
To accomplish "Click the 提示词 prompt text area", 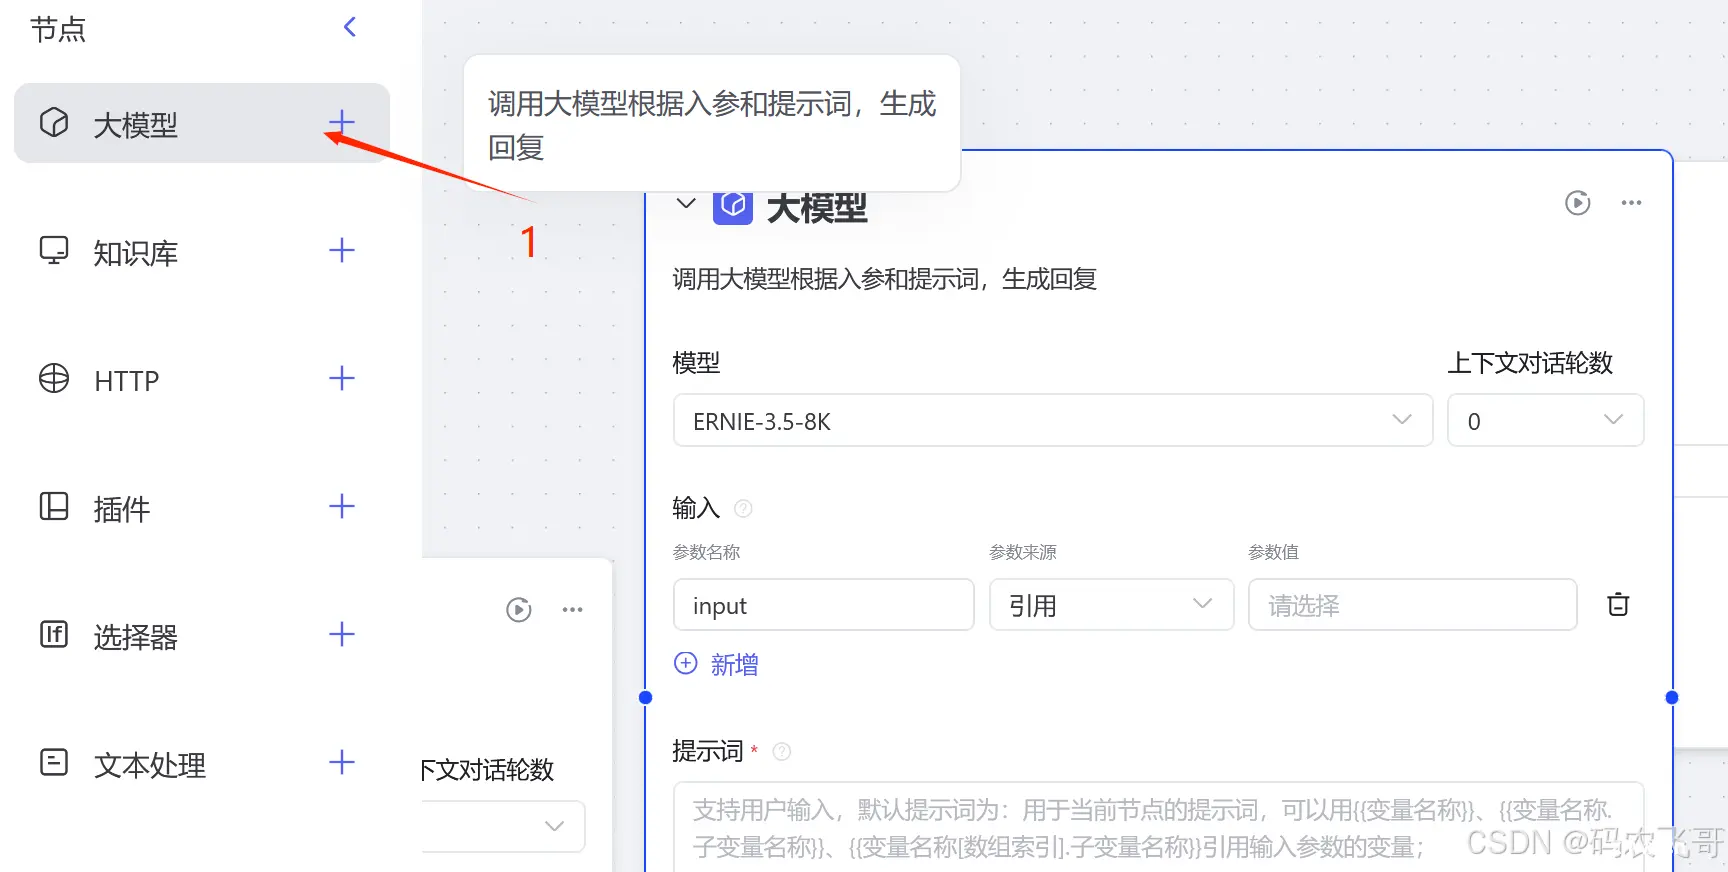I will coord(1159,827).
